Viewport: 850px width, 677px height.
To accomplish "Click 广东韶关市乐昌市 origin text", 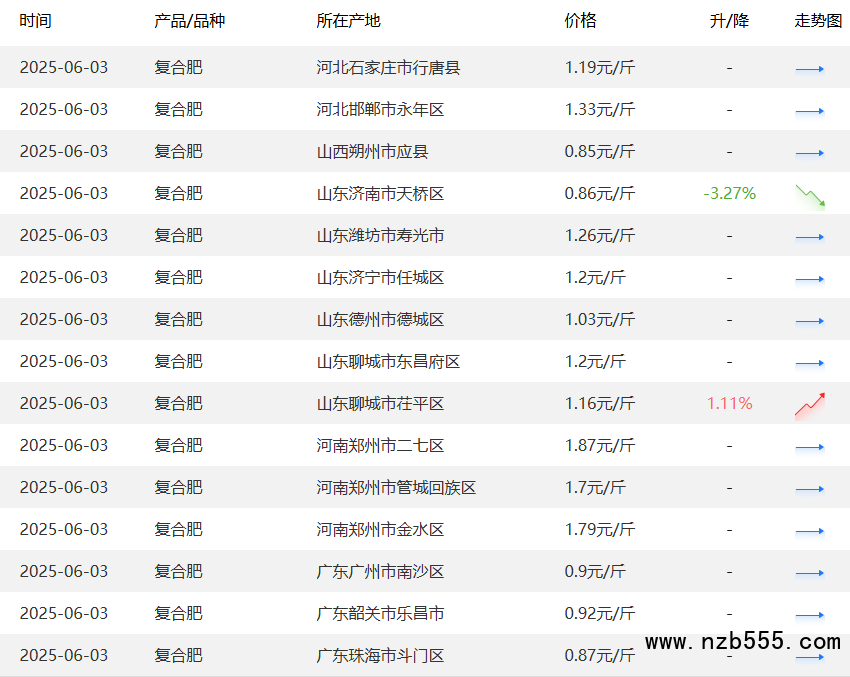I will click(380, 613).
